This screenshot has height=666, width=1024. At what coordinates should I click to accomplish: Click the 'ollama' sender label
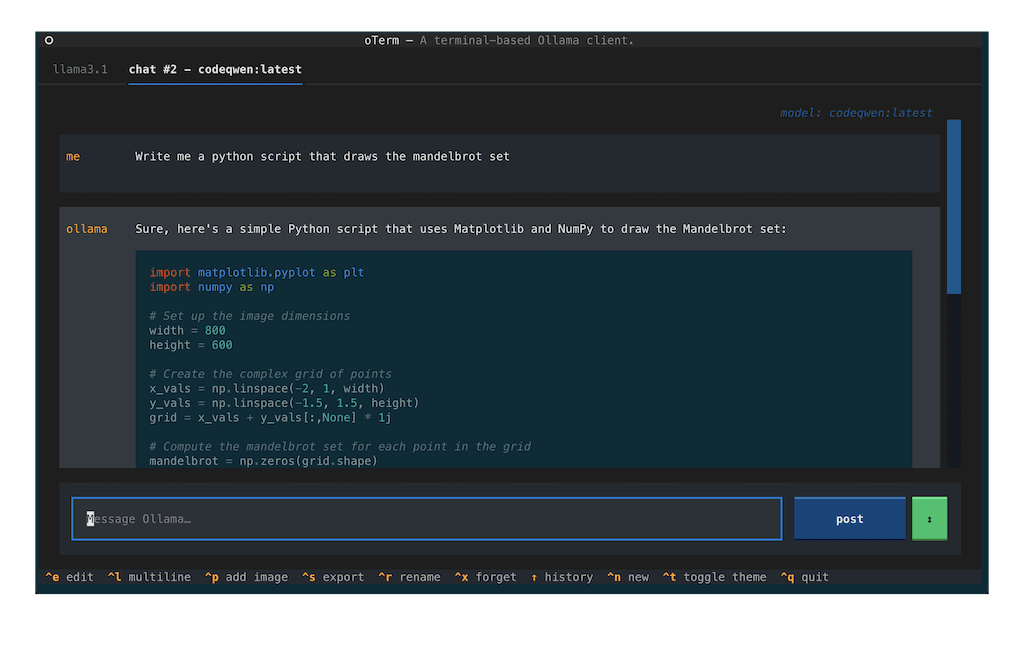[86, 229]
